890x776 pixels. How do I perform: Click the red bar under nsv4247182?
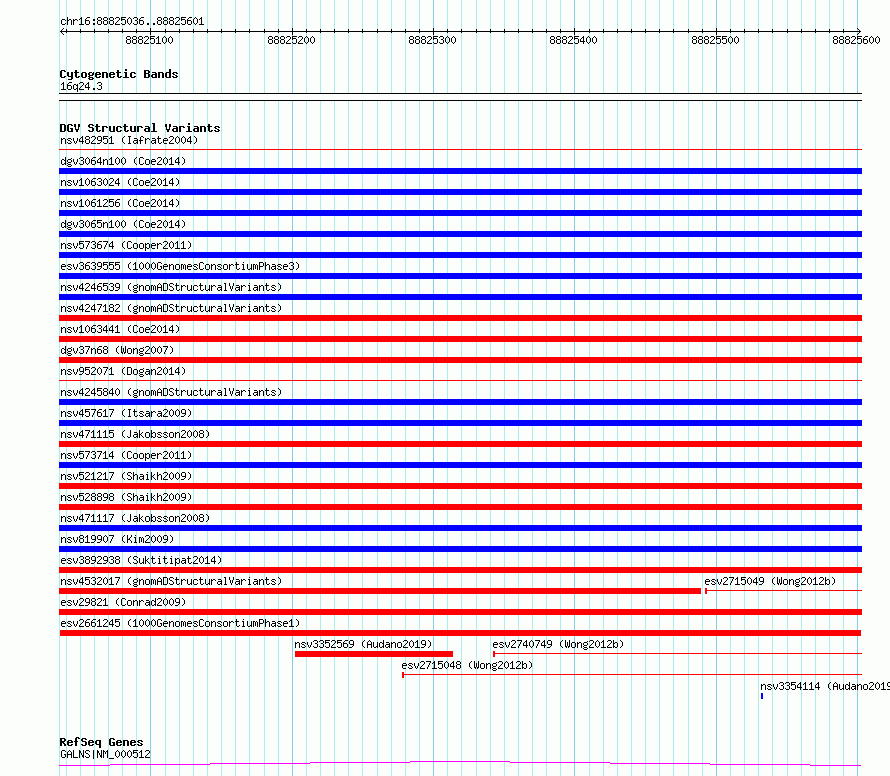460,318
